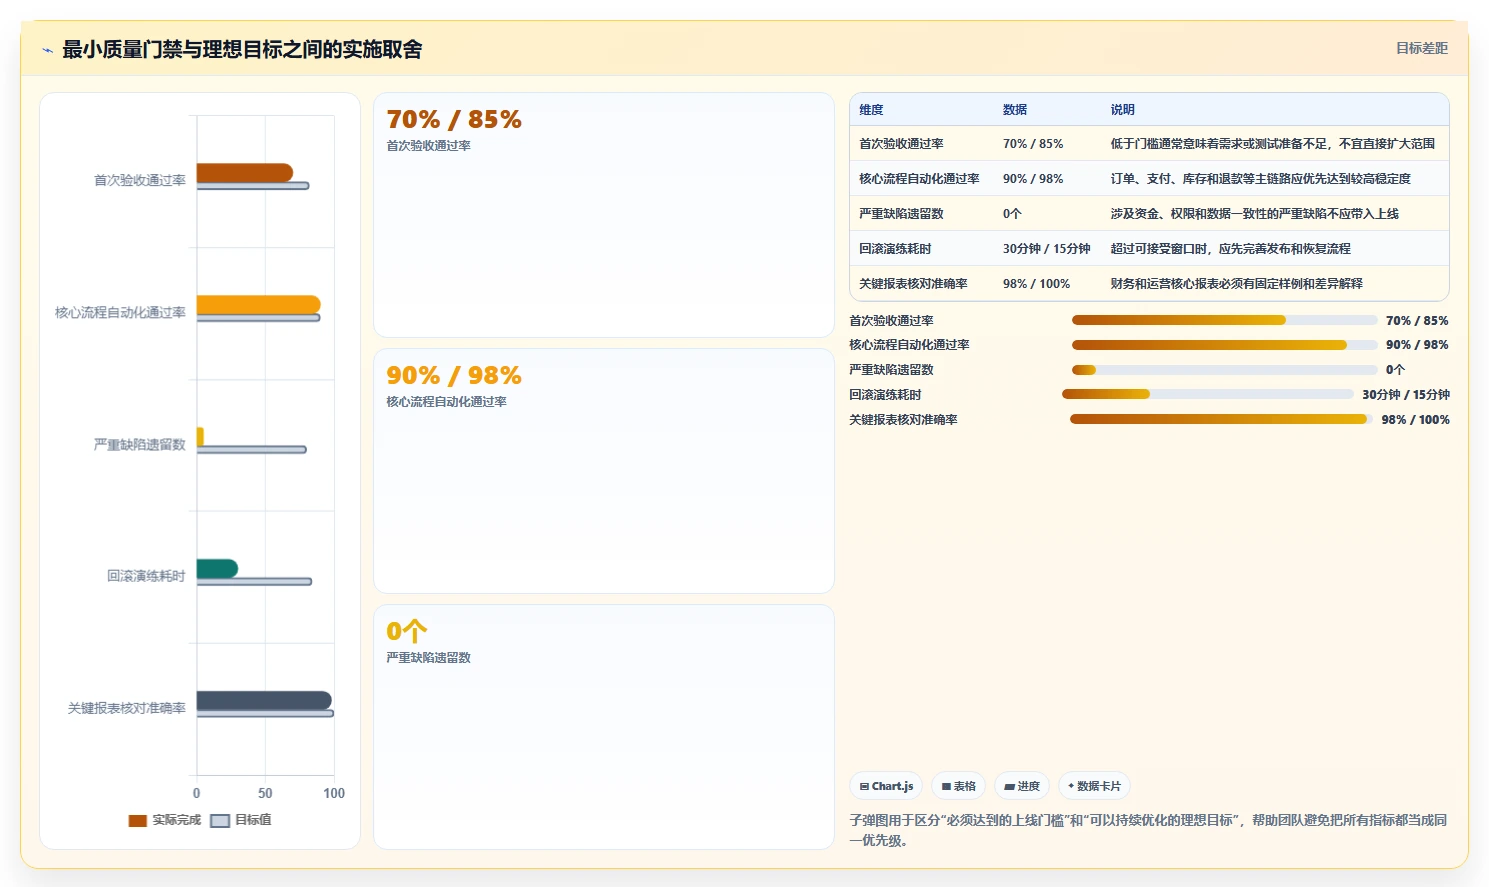This screenshot has width=1489, height=887.
Task: Click the header title 最小质量门禁与理想目标之间的实施取舍
Action: click(242, 49)
